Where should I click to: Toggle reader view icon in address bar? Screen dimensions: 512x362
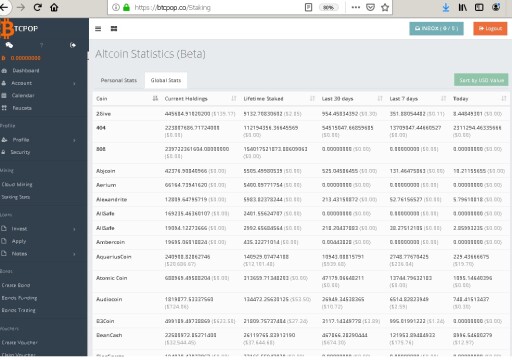[x=309, y=7]
